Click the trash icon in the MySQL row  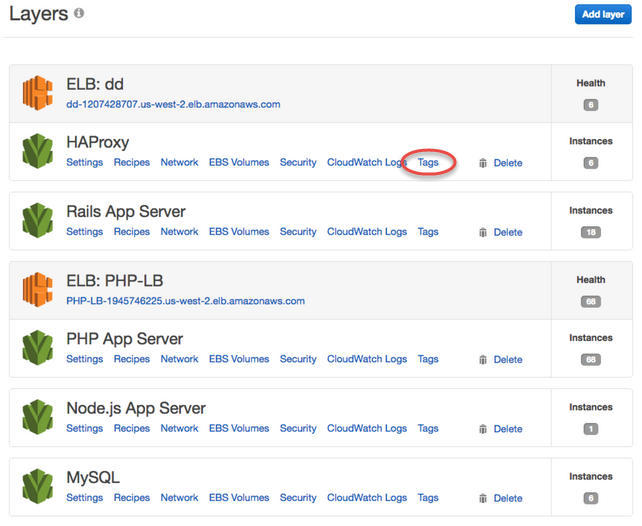[x=483, y=499]
